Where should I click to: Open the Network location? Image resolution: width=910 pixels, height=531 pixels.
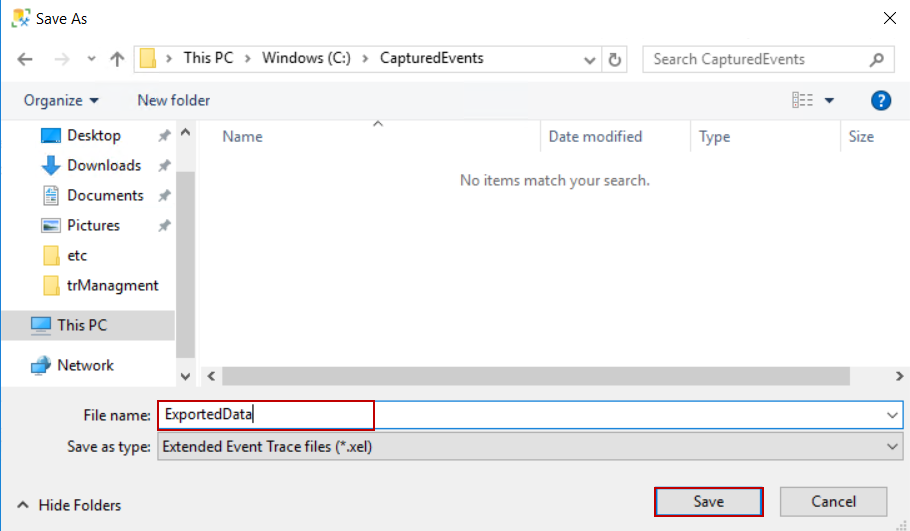point(85,365)
